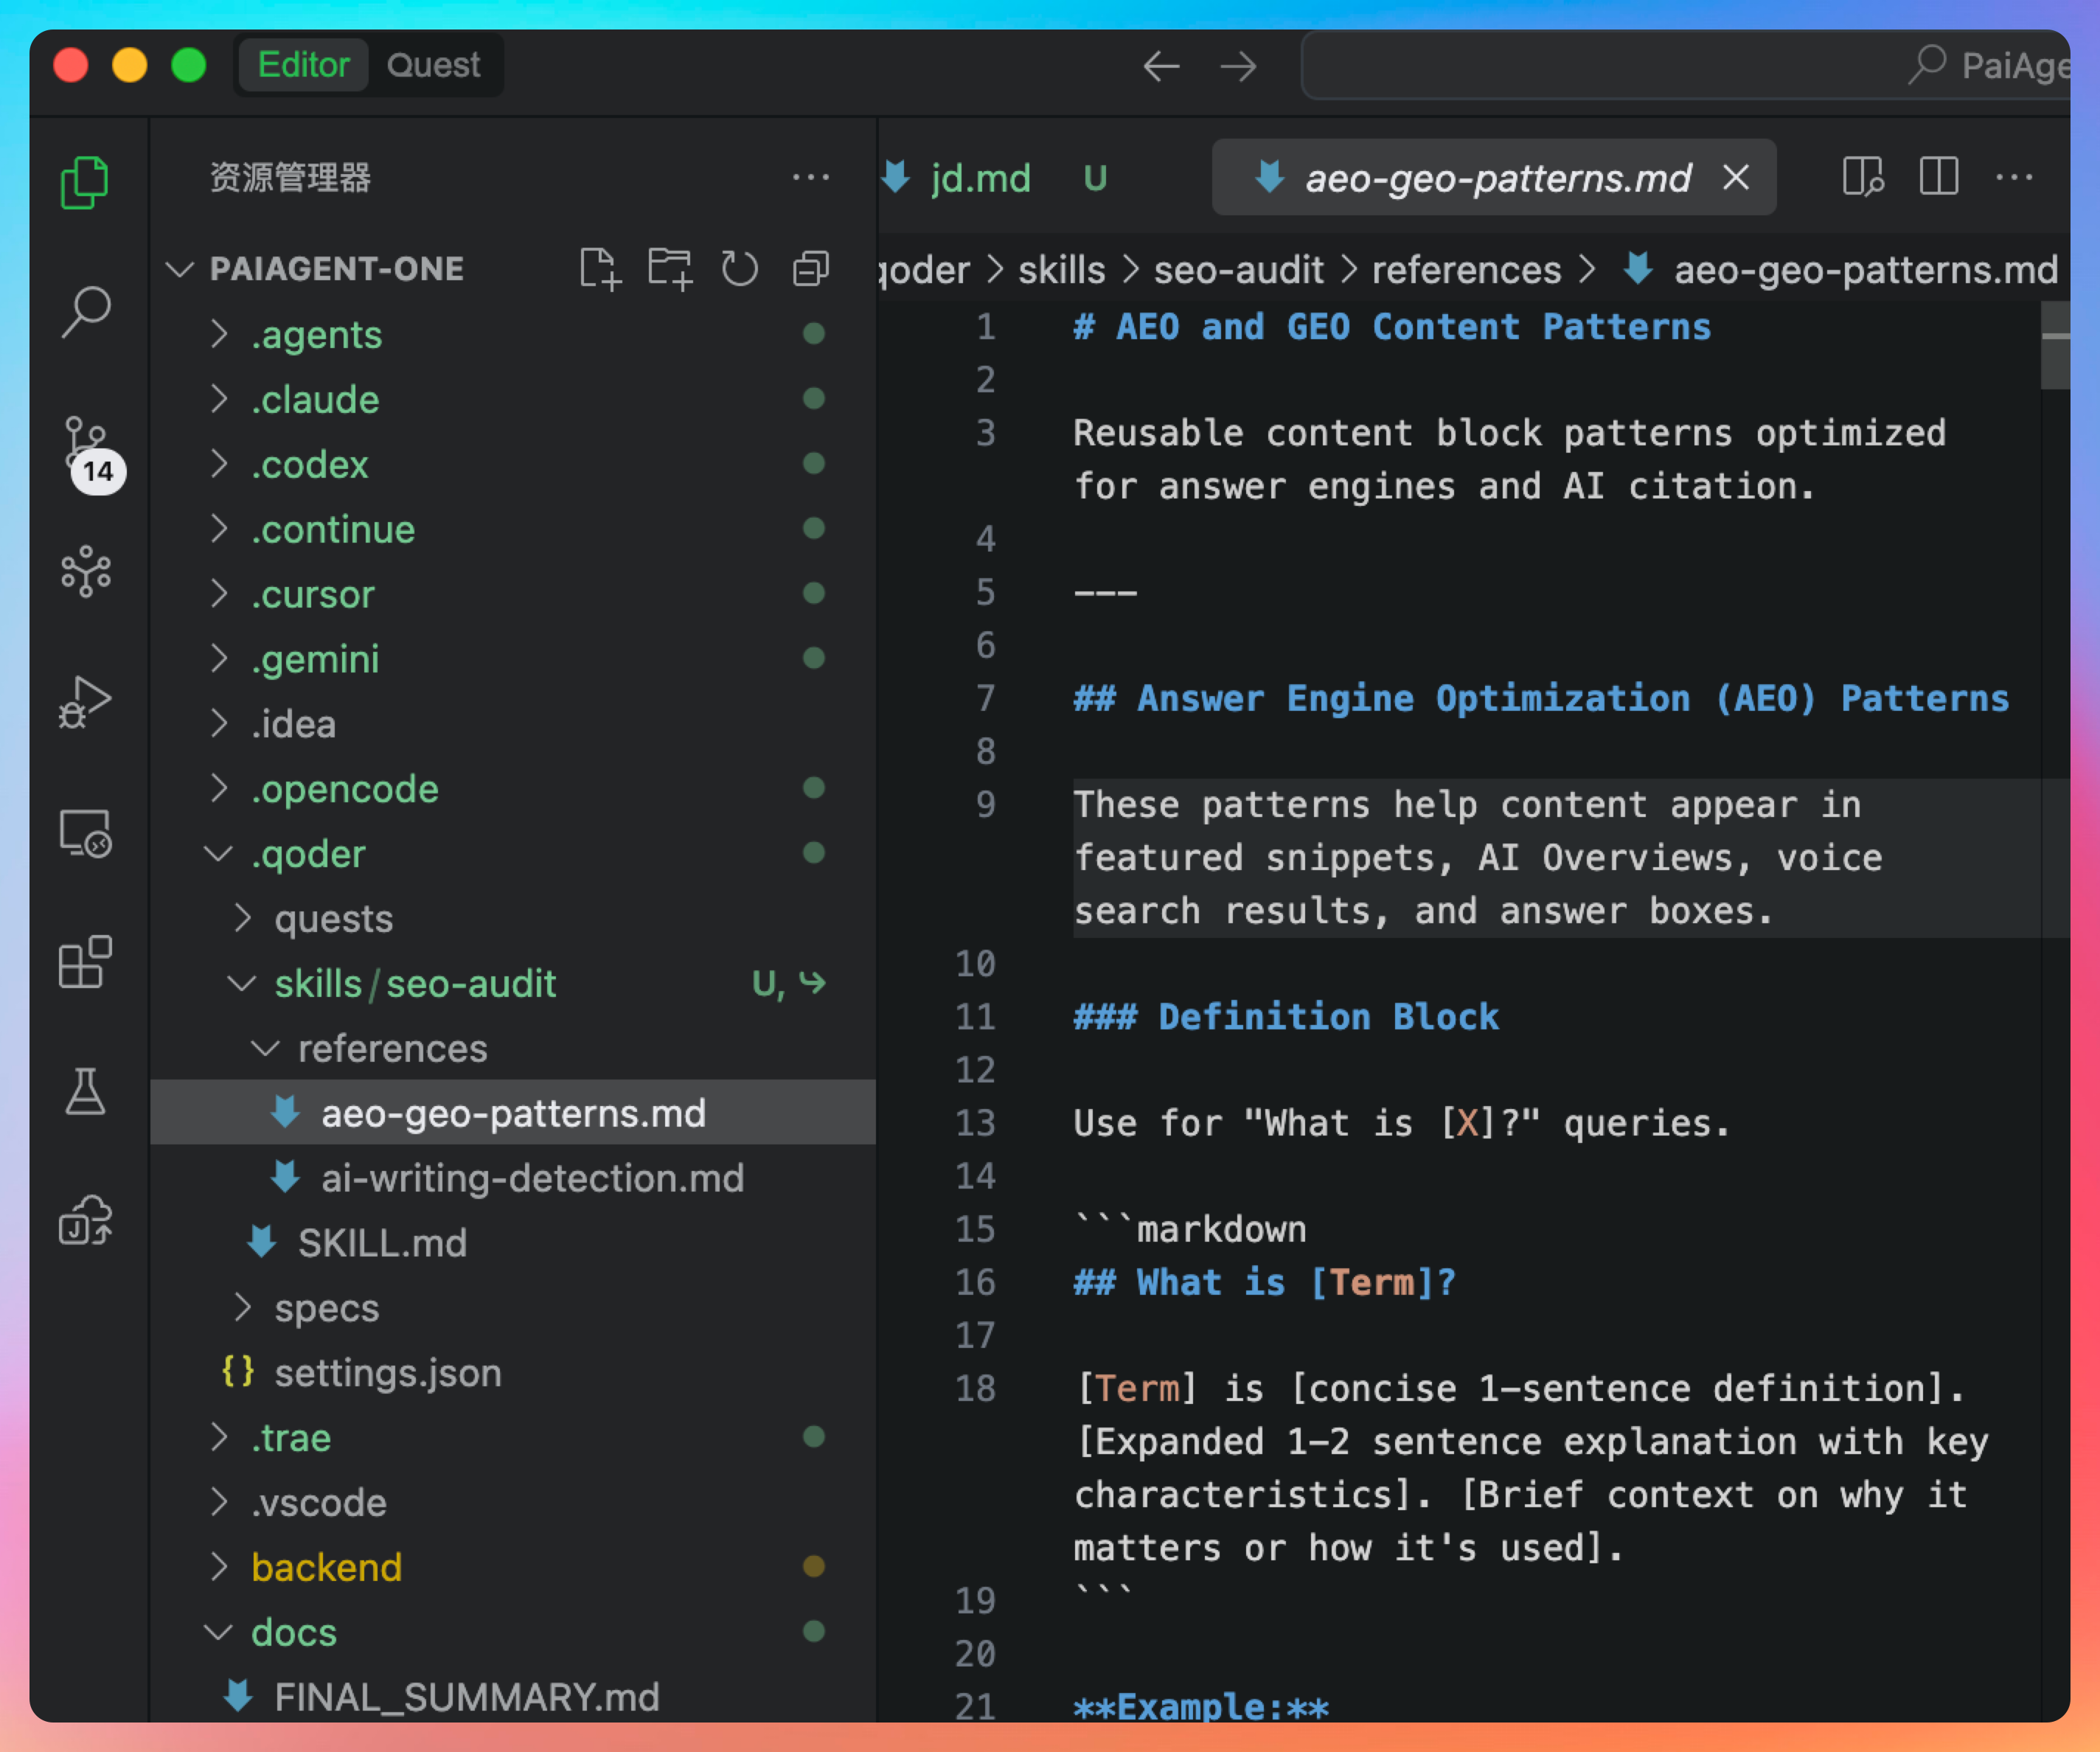Expand the .claude folder
Viewport: 2100px width, 1752px height.
click(x=315, y=400)
